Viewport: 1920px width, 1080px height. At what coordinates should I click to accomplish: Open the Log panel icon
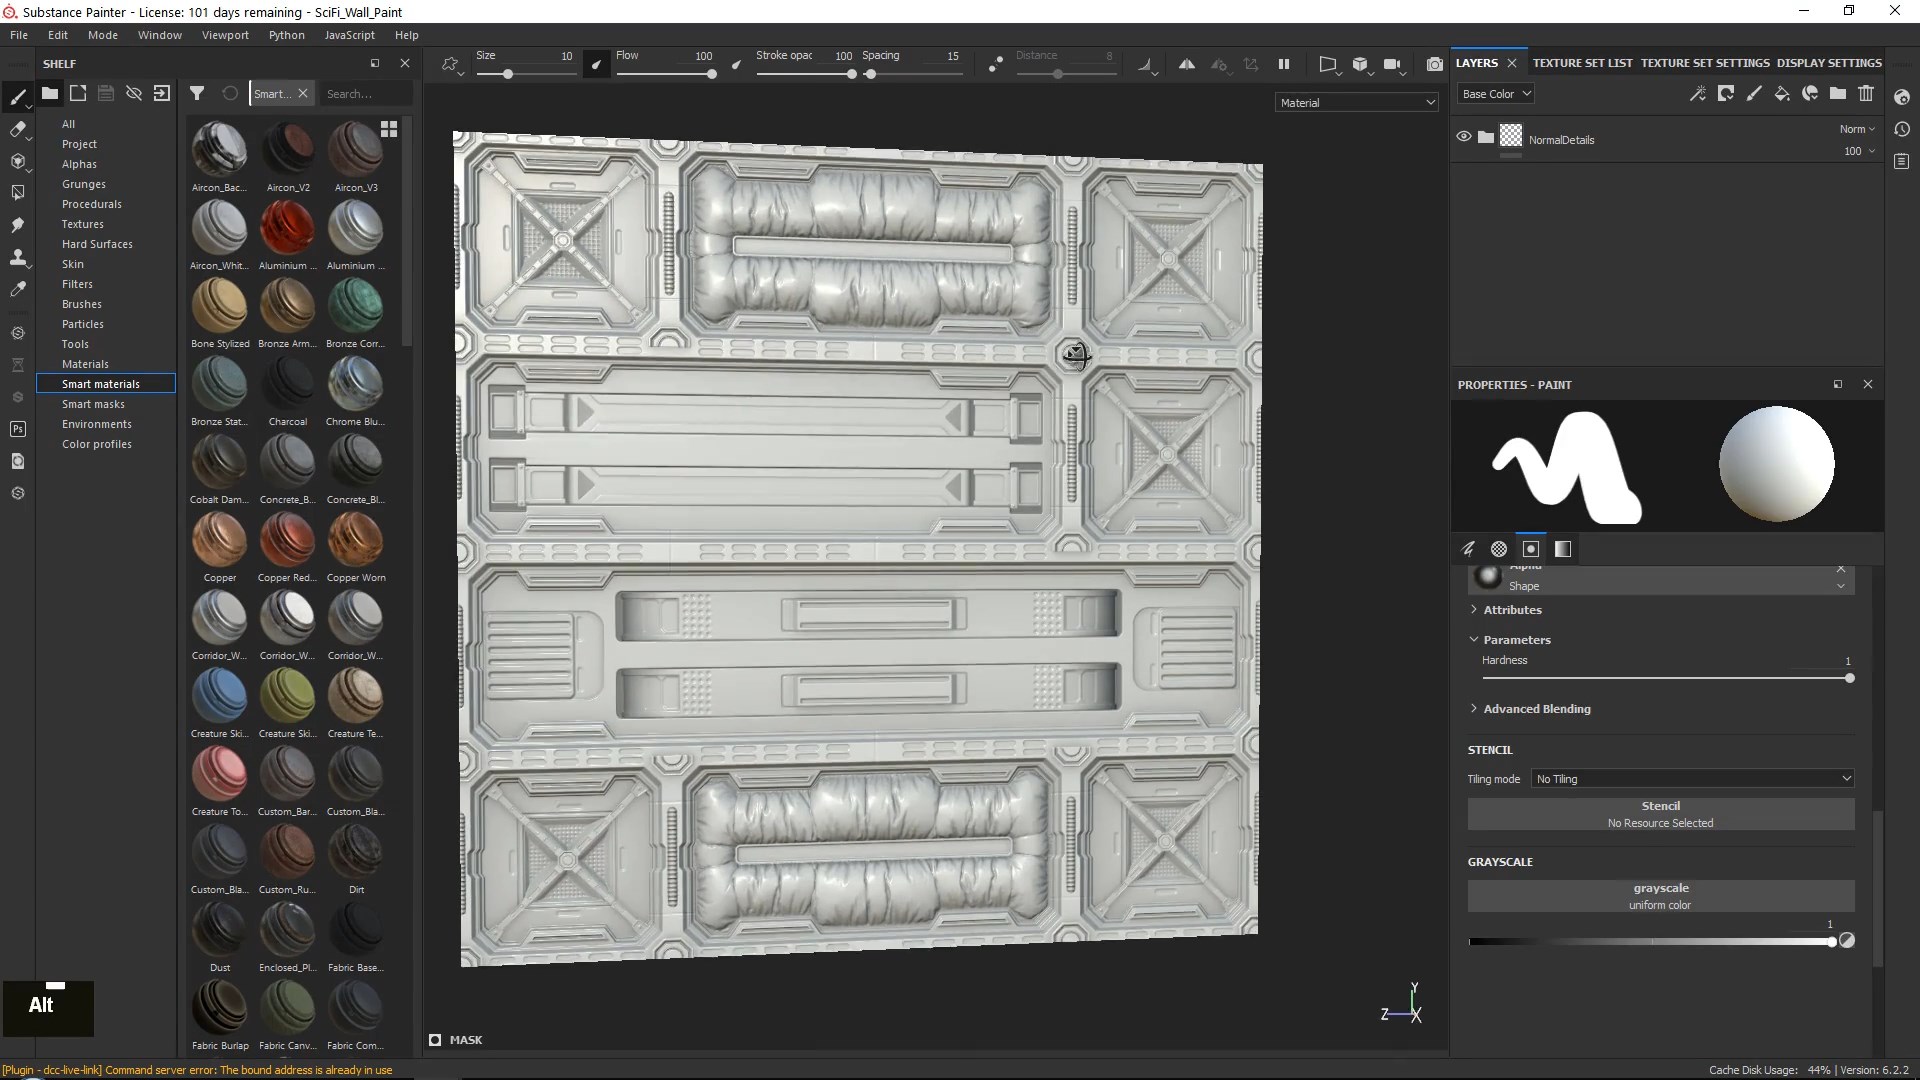pos(1902,161)
